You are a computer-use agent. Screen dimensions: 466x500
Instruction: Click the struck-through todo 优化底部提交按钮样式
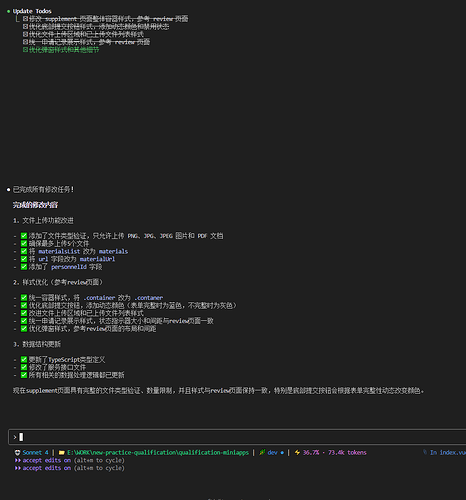pyautogui.click(x=99, y=26)
